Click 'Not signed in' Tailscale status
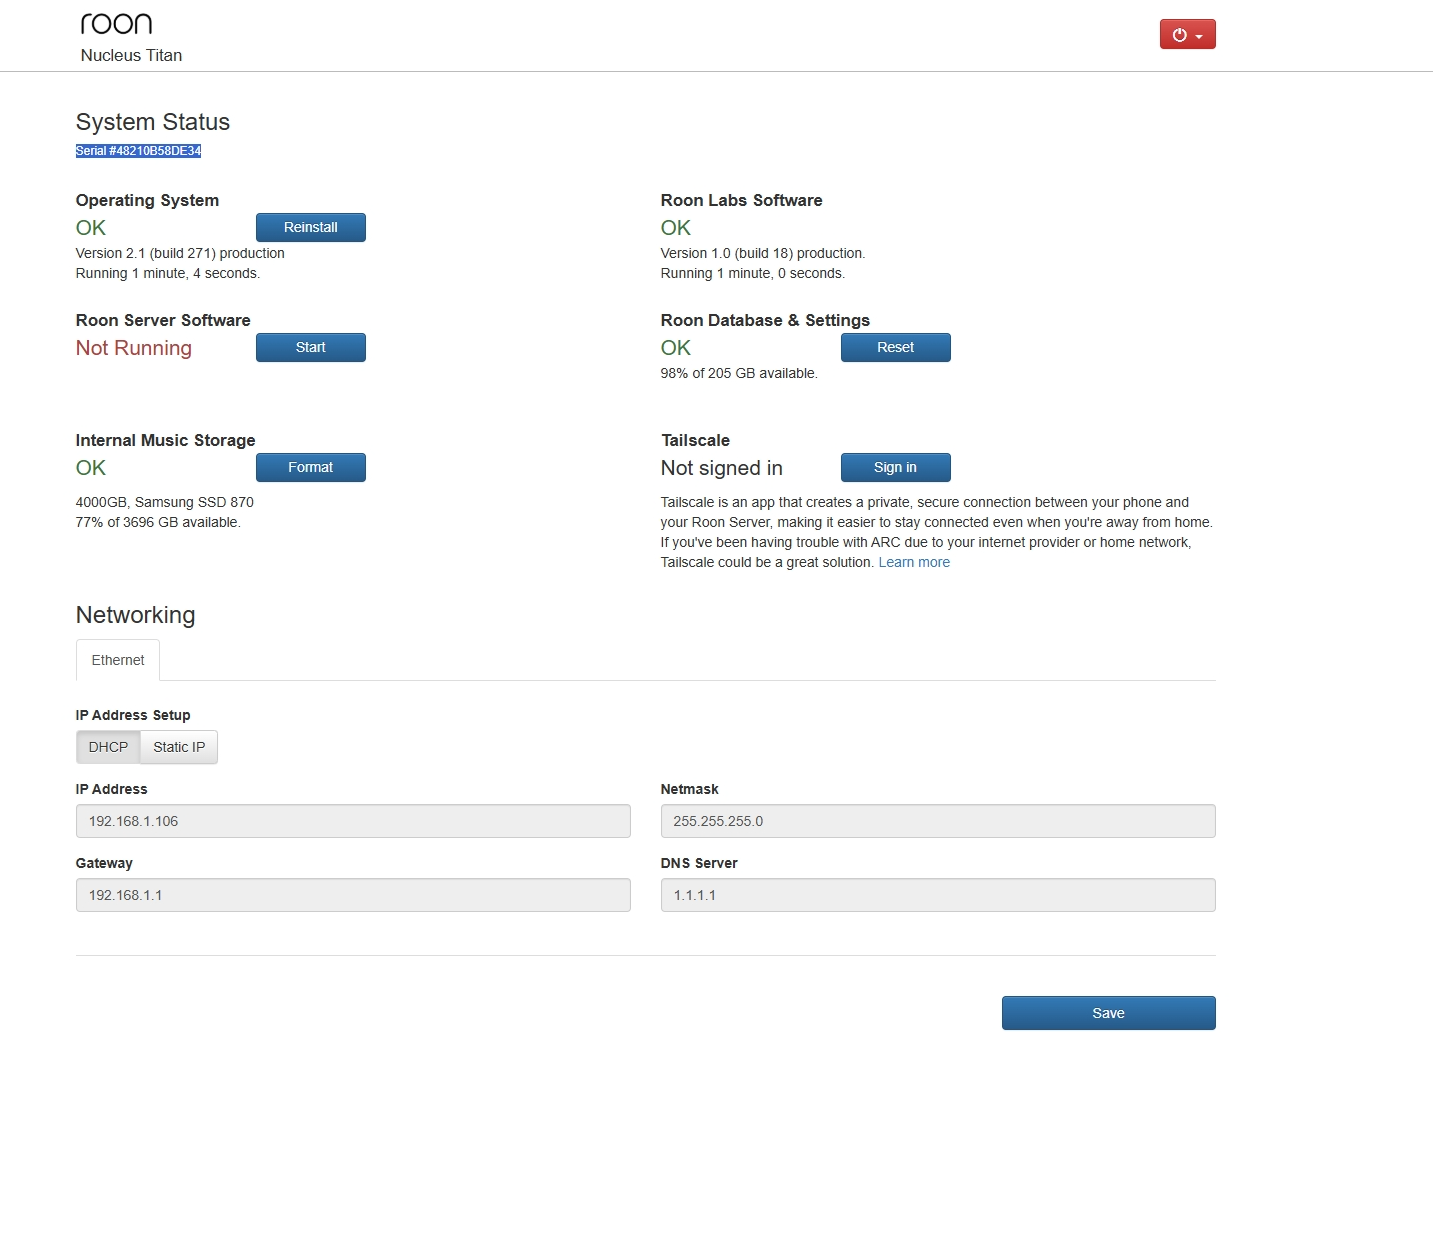The width and height of the screenshot is (1433, 1256). coord(721,468)
